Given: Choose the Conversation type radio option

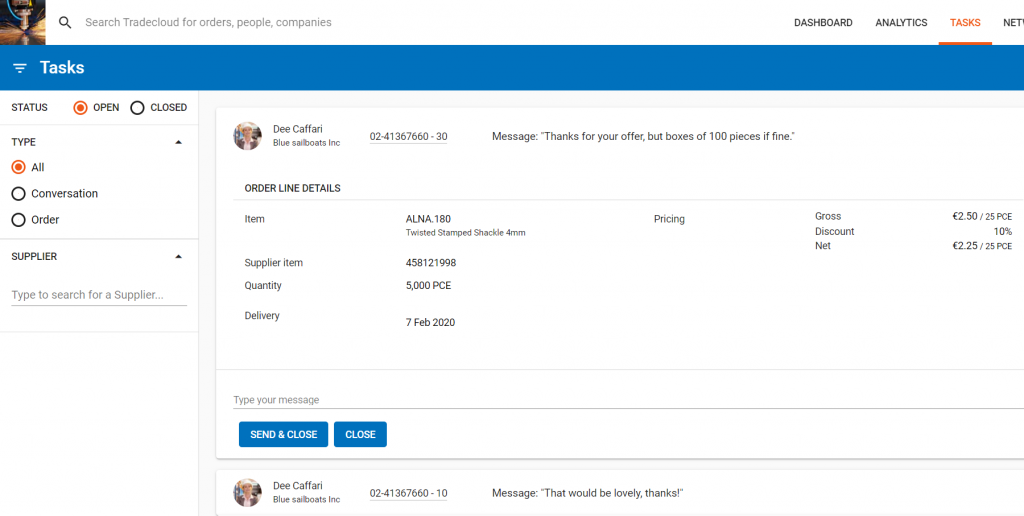Looking at the screenshot, I should coord(18,193).
